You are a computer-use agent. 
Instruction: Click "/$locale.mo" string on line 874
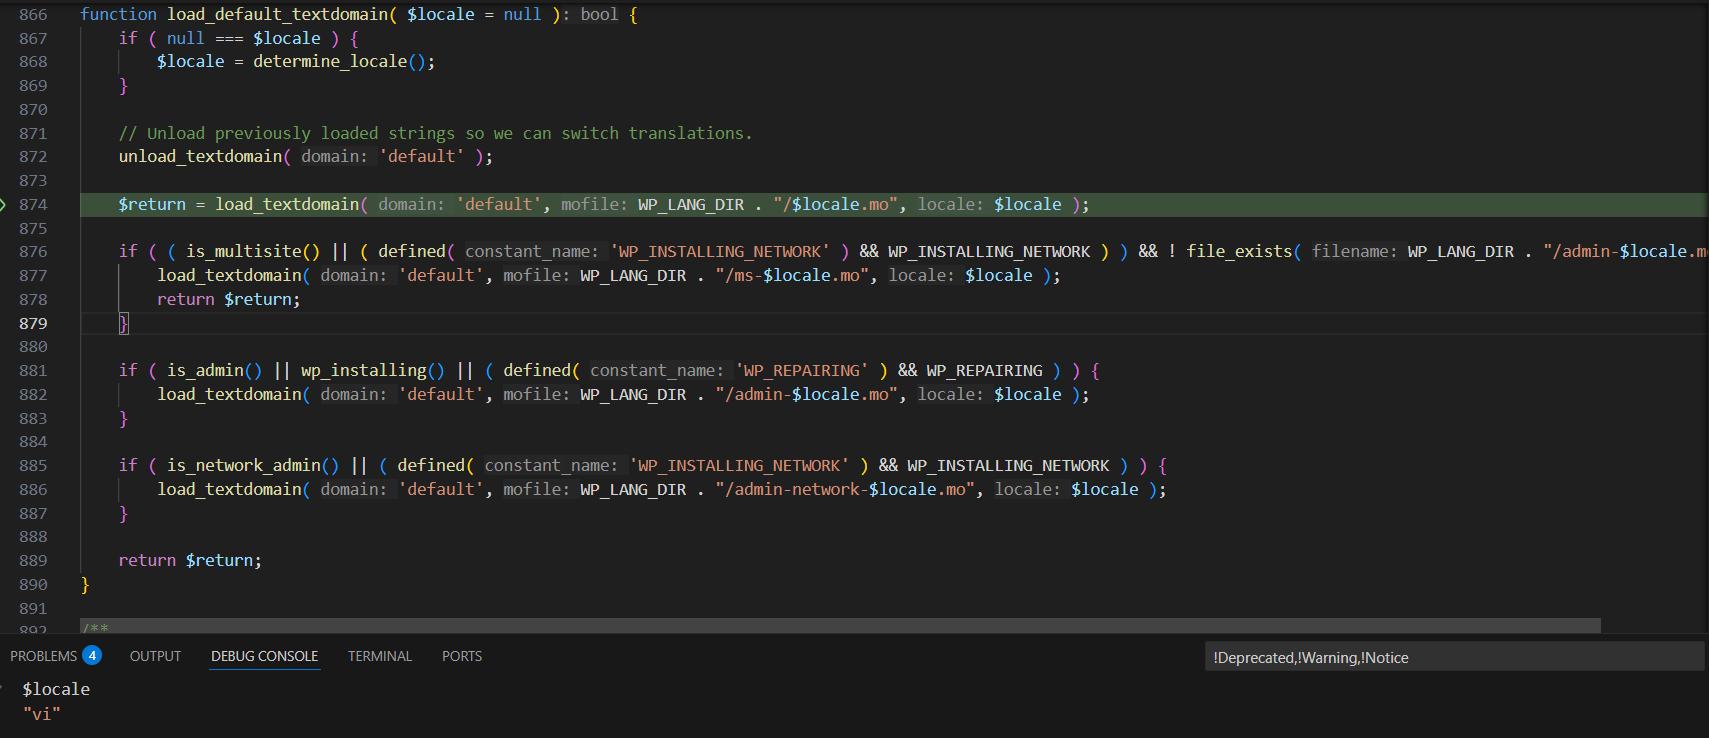pyautogui.click(x=835, y=204)
